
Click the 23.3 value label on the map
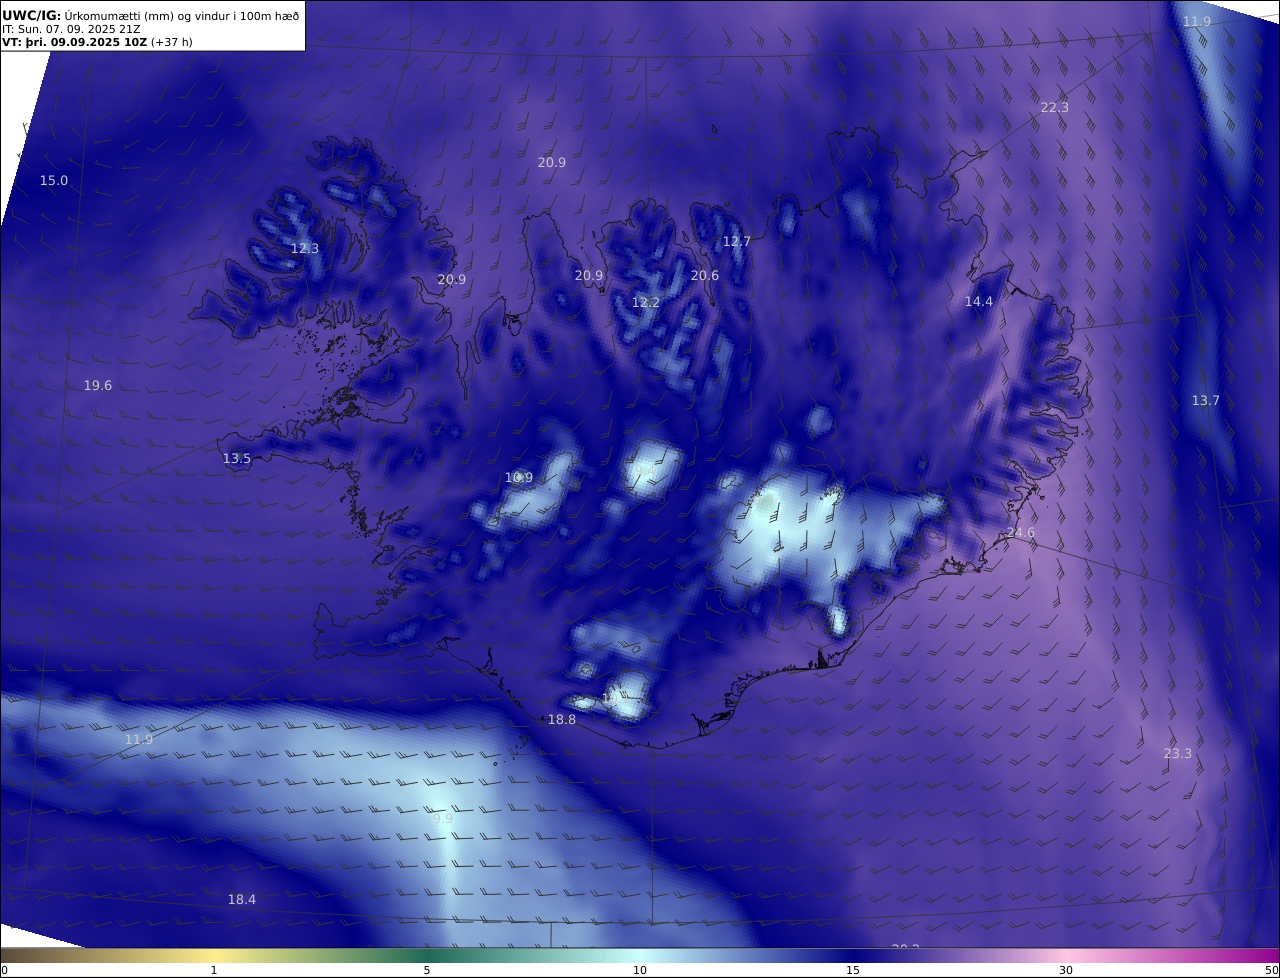point(1178,754)
